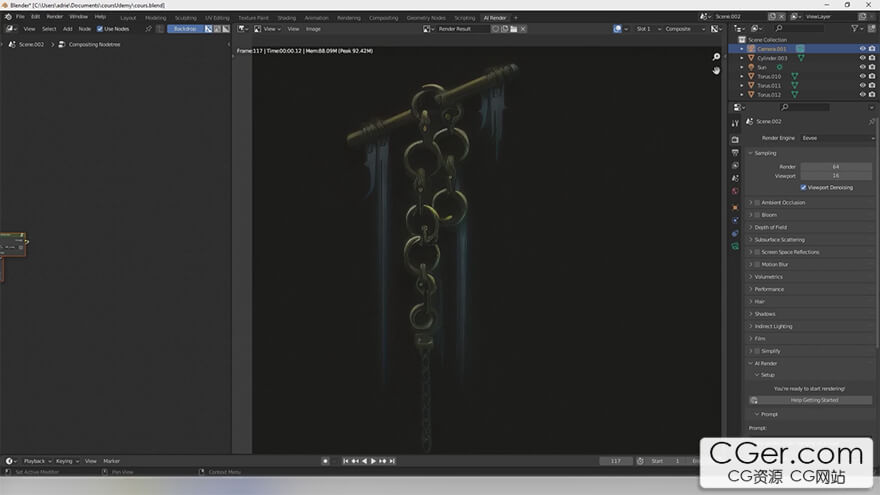This screenshot has height=495, width=880.
Task: Click the fake user shield icon for Render Result
Action: coord(496,29)
